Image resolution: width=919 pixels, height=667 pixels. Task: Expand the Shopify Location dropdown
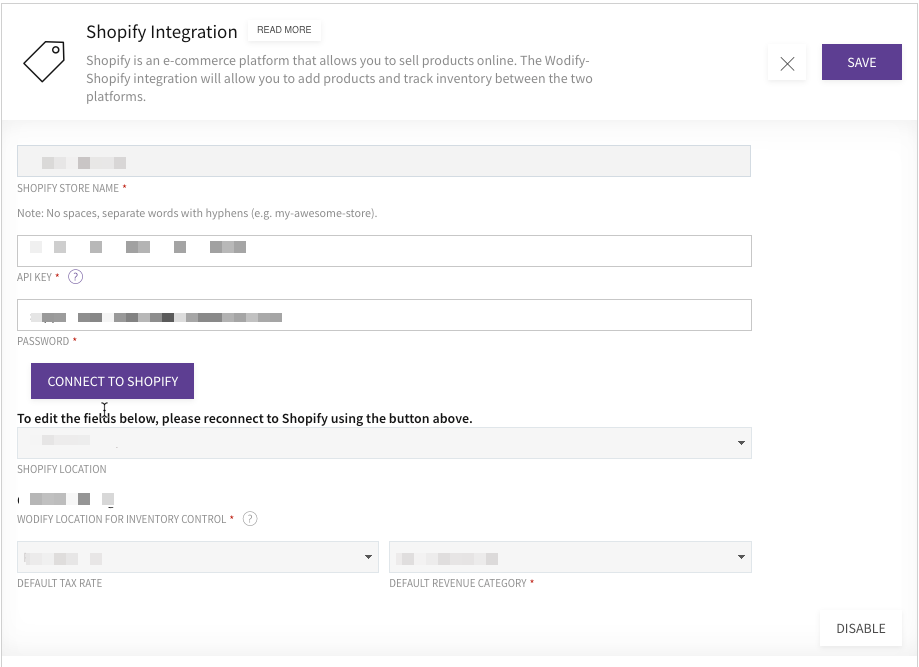point(384,443)
